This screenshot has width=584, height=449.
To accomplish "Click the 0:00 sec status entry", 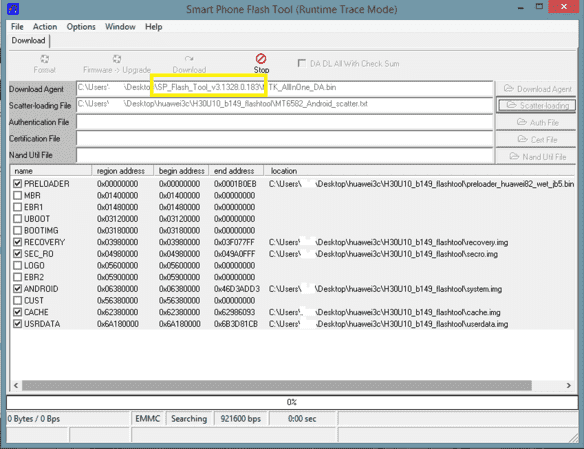I will click(x=302, y=418).
